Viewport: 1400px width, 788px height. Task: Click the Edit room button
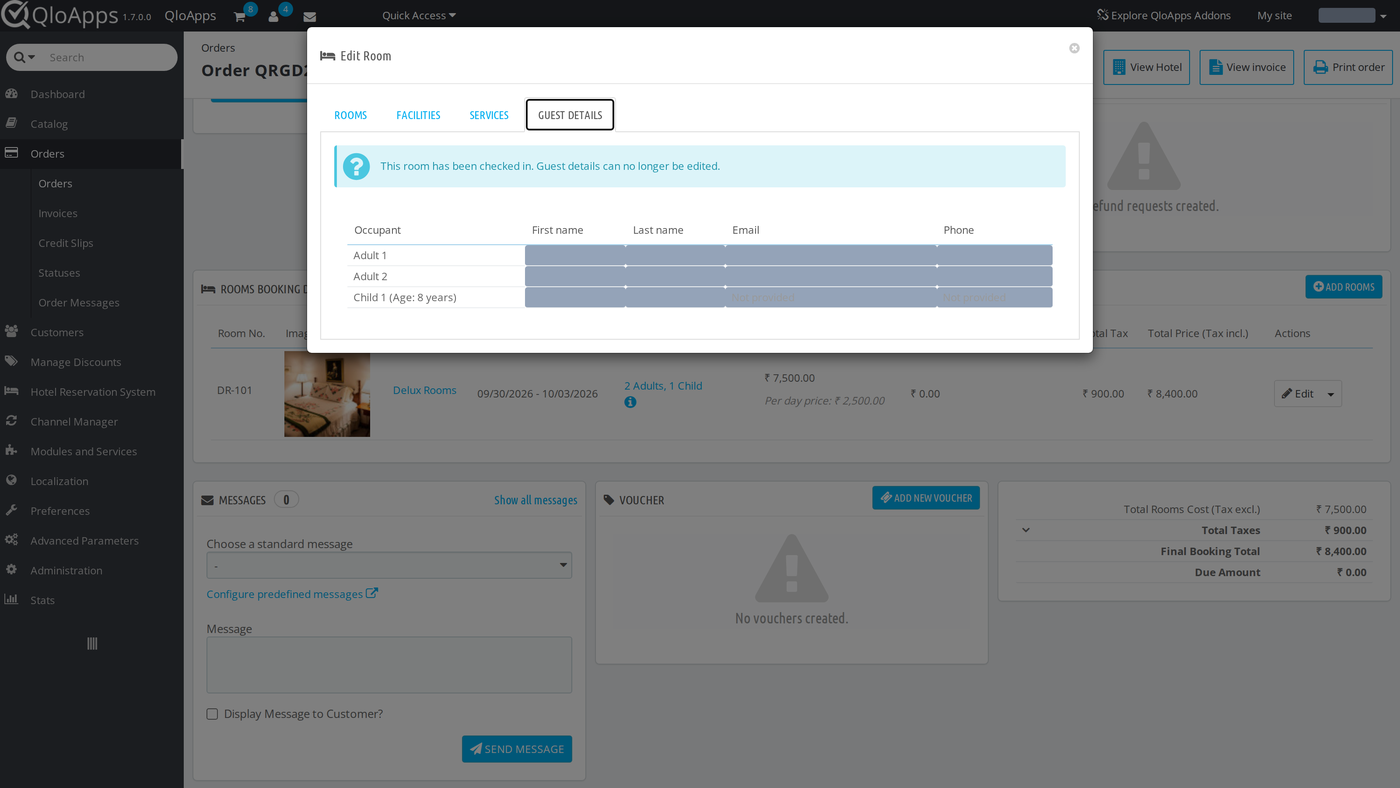1298,394
